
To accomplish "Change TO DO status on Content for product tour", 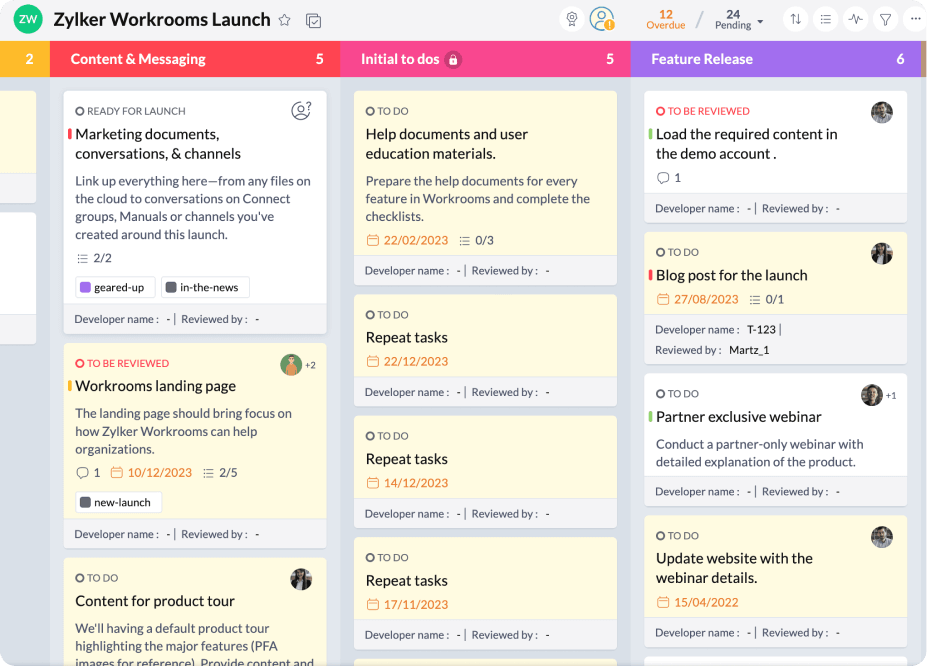I will [97, 578].
